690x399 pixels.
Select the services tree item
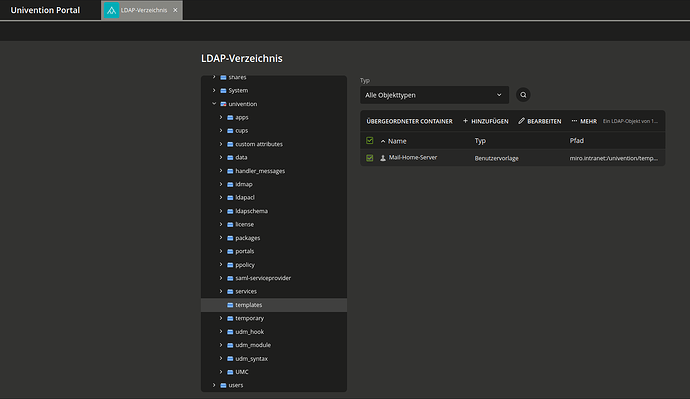click(x=246, y=292)
